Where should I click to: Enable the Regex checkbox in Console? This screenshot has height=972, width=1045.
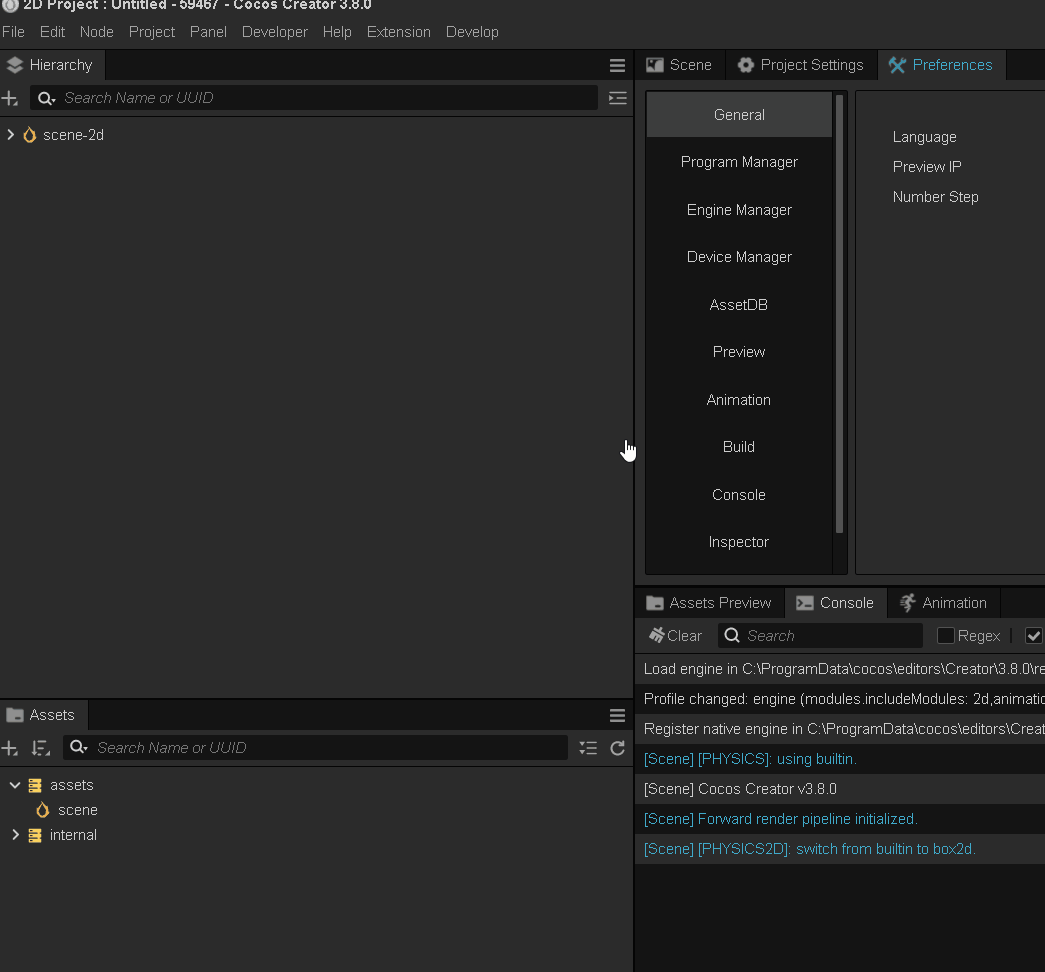pyautogui.click(x=945, y=636)
